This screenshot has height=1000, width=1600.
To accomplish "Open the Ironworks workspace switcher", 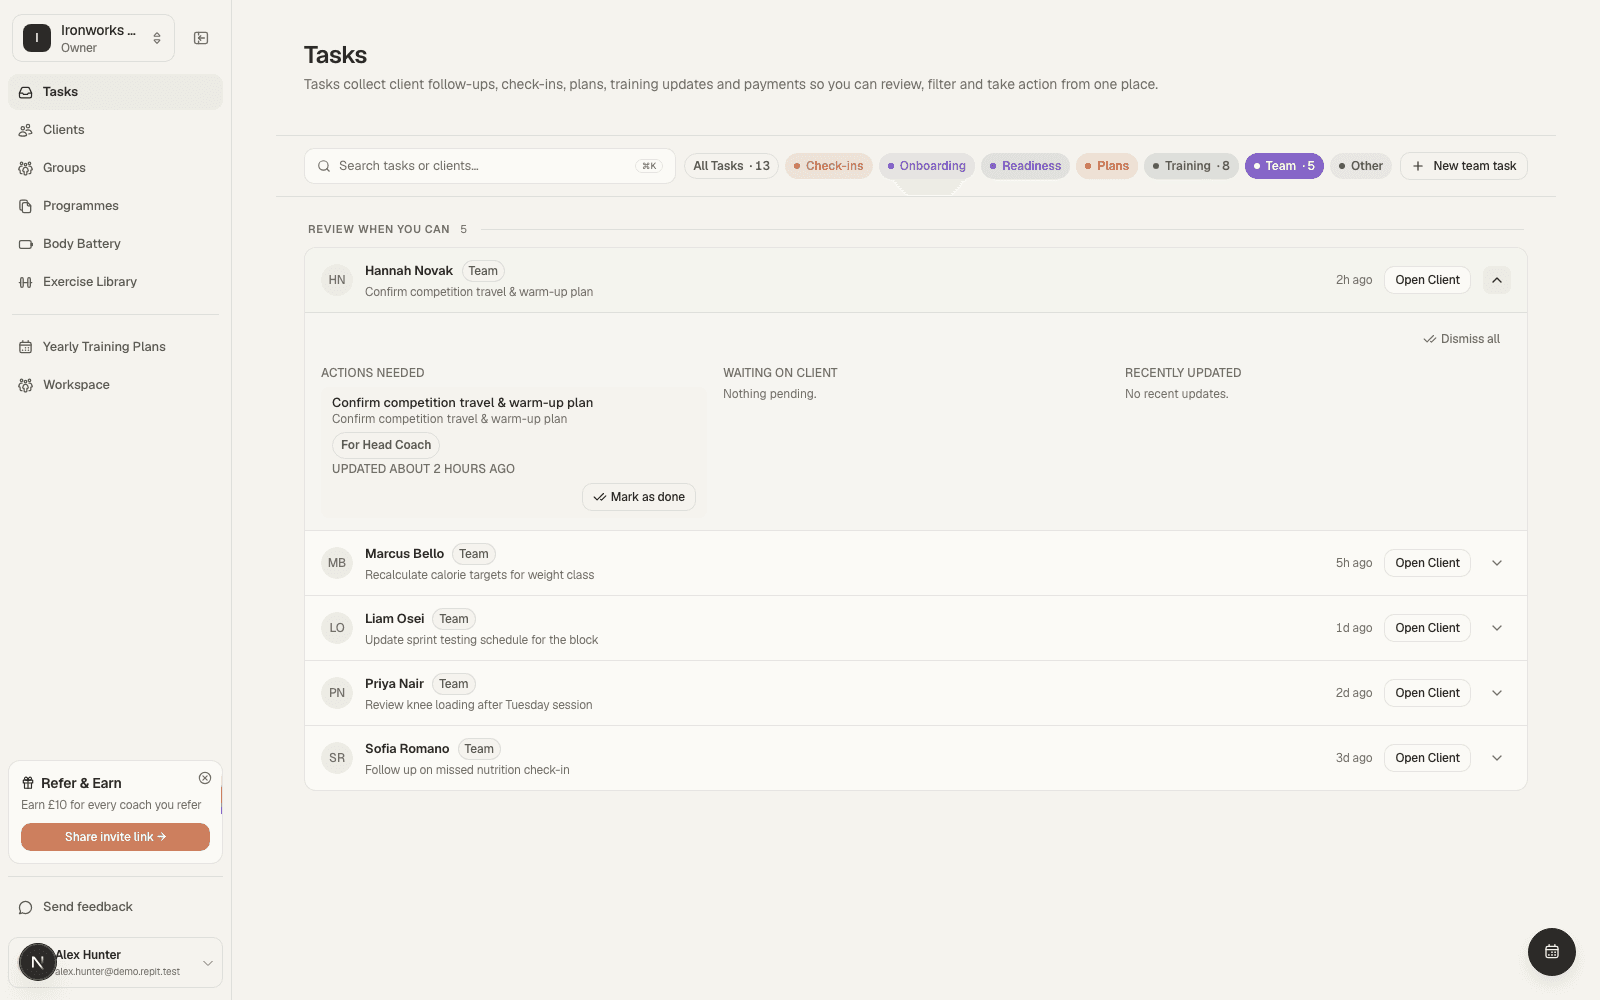I will point(93,38).
